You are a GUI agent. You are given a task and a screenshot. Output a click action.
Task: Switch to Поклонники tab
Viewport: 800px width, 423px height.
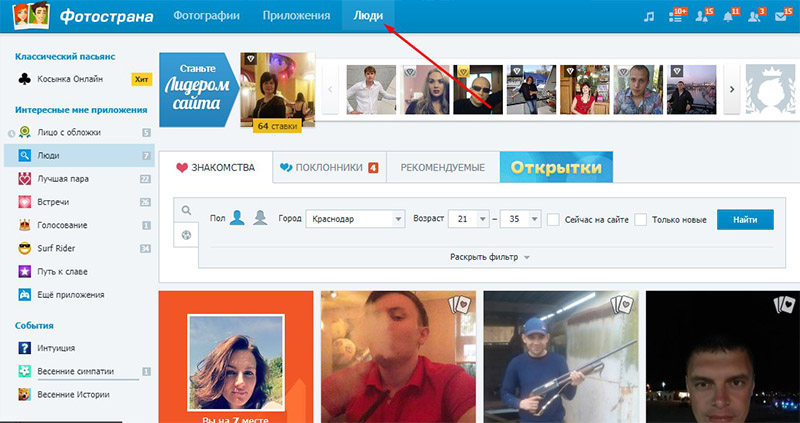(x=329, y=167)
